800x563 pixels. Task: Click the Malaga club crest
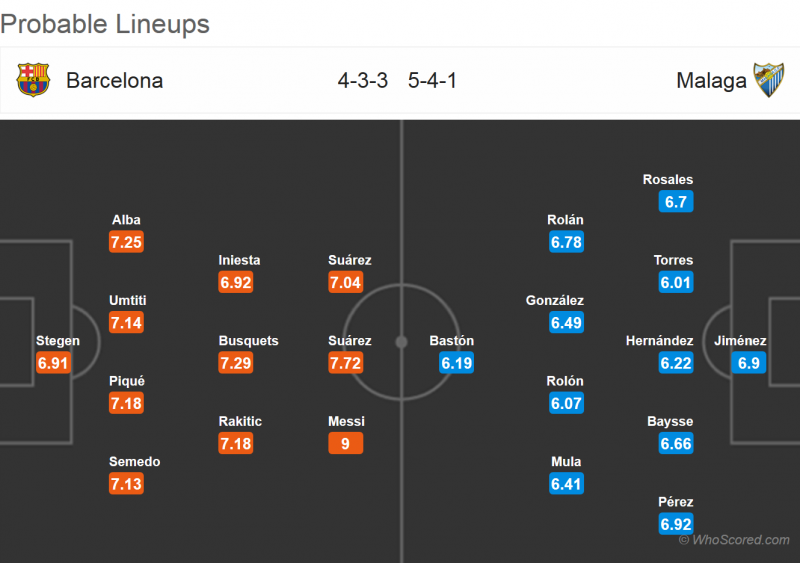tap(768, 80)
